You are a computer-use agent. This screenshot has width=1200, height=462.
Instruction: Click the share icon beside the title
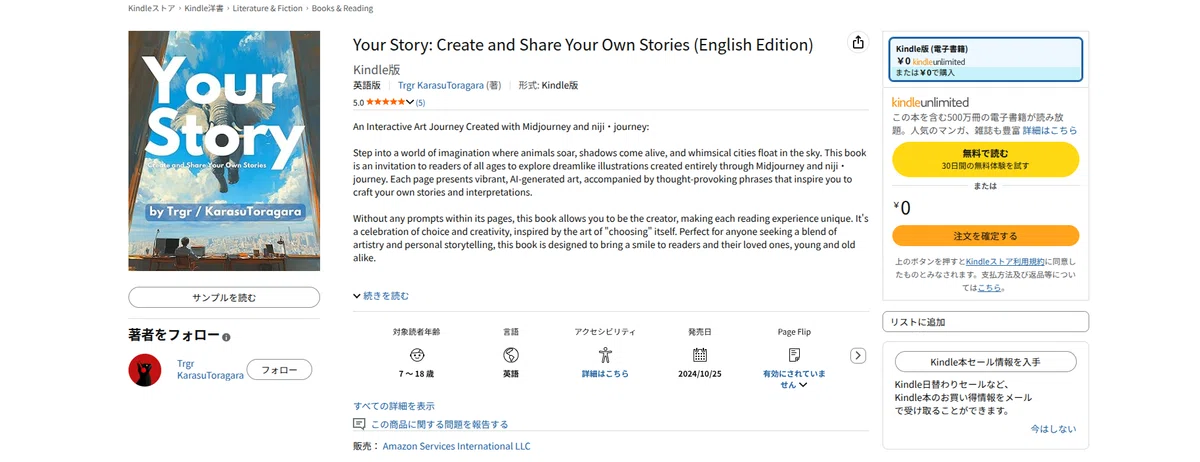click(x=857, y=42)
